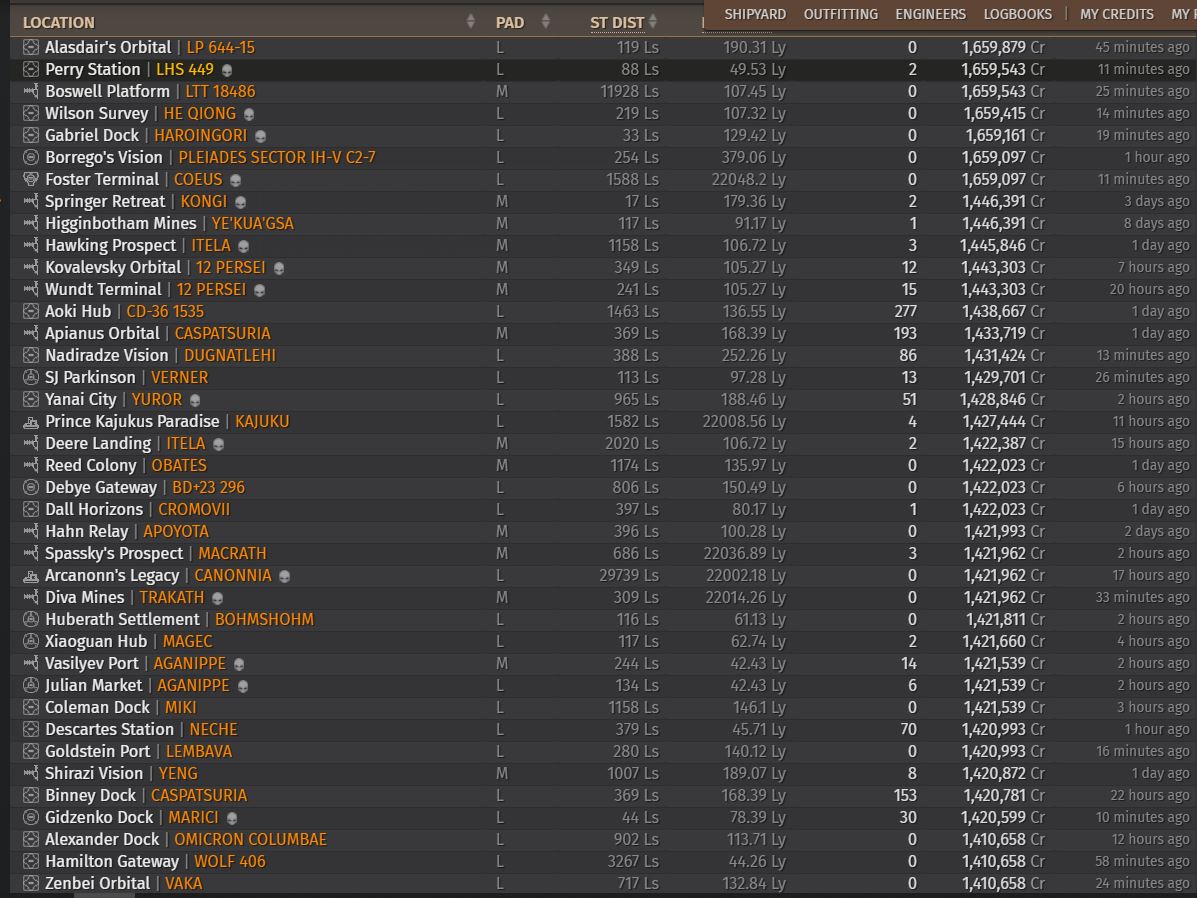Open the DUGNATLEHI system link

230,356
